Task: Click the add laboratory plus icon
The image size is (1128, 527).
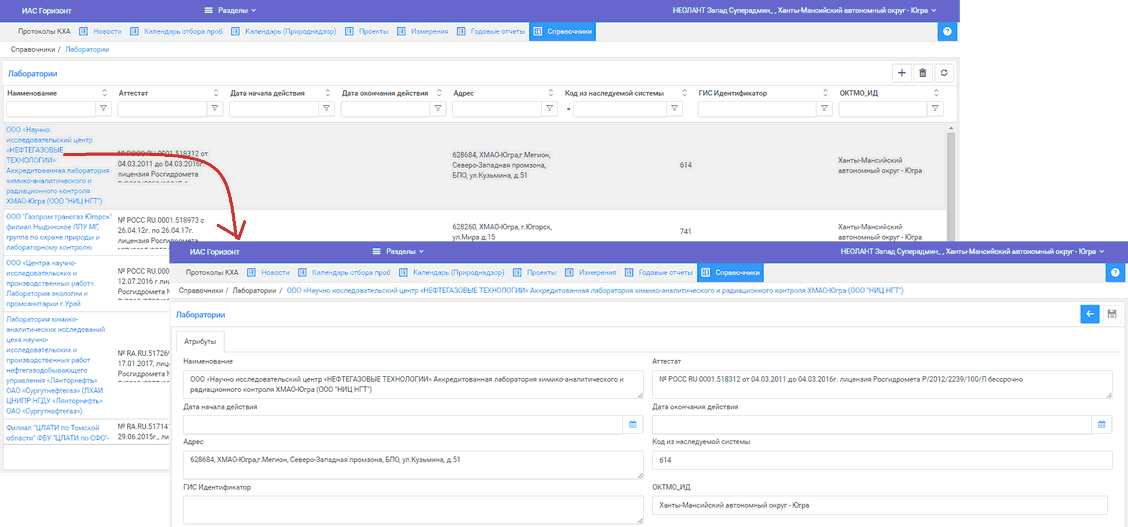Action: pyautogui.click(x=901, y=73)
